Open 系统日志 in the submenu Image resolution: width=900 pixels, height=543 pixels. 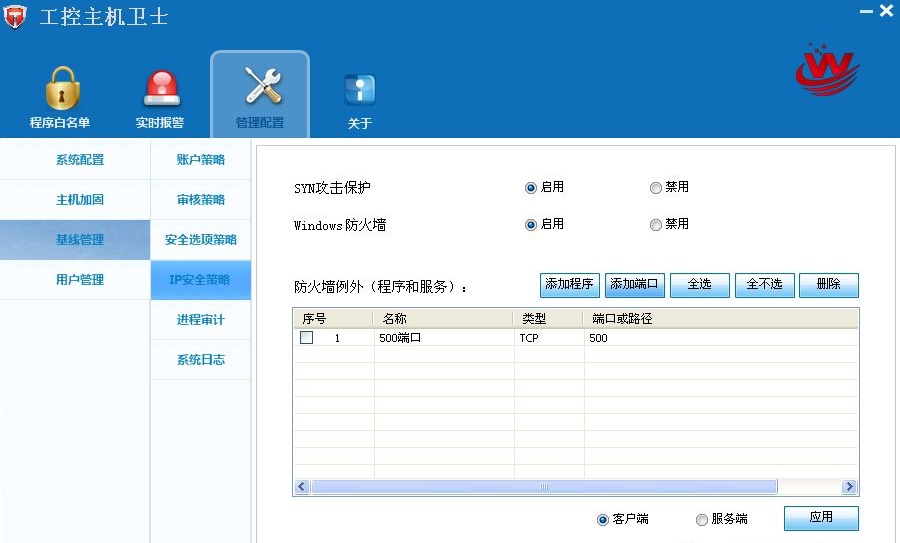201,360
